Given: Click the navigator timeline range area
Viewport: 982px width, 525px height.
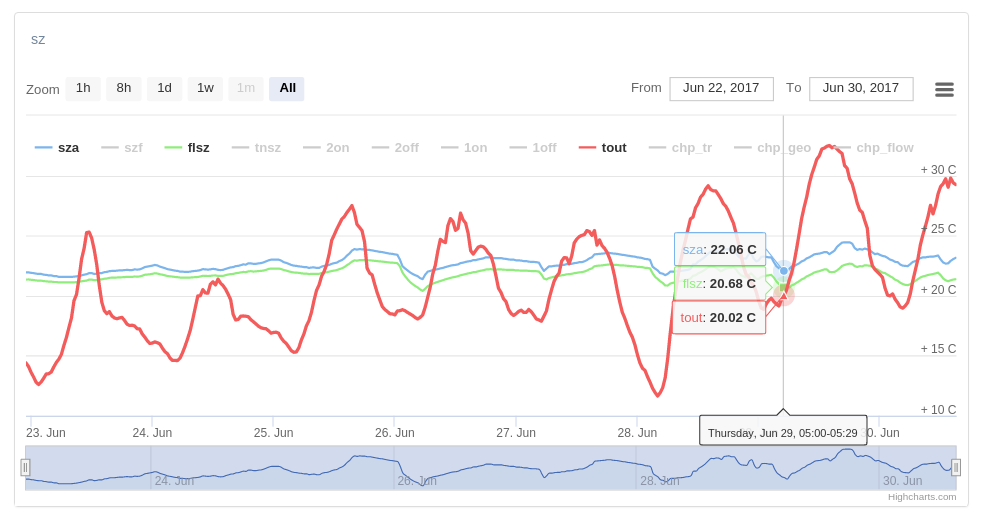Looking at the screenshot, I should click(490, 467).
